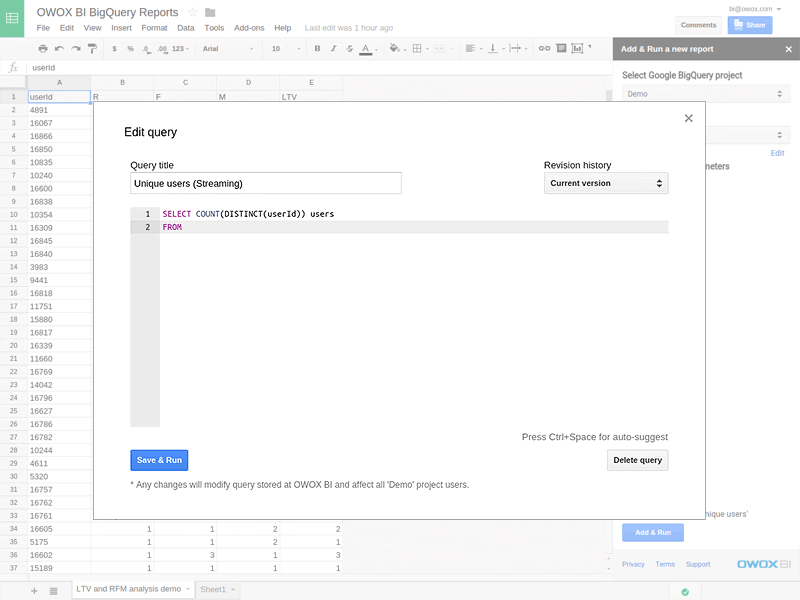Image resolution: width=800 pixels, height=600 pixels.
Task: Click the Merge cells icon
Action: coord(439,48)
